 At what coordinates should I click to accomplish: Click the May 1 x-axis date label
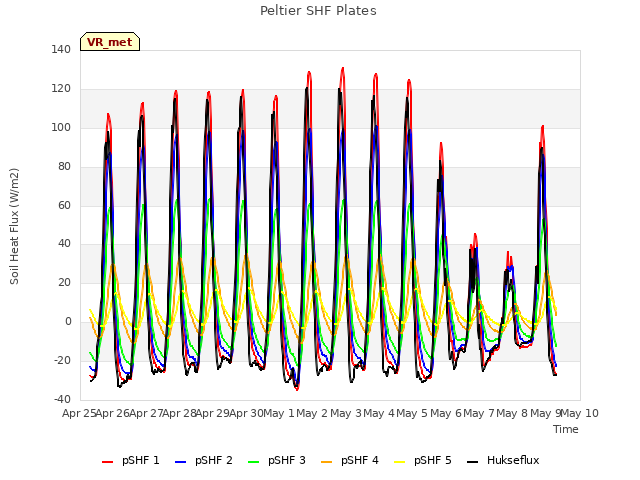tap(279, 413)
